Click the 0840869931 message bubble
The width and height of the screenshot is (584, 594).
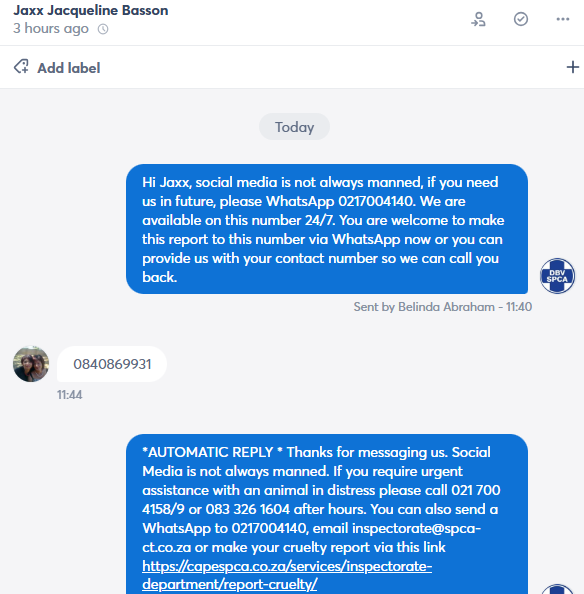pyautogui.click(x=112, y=364)
